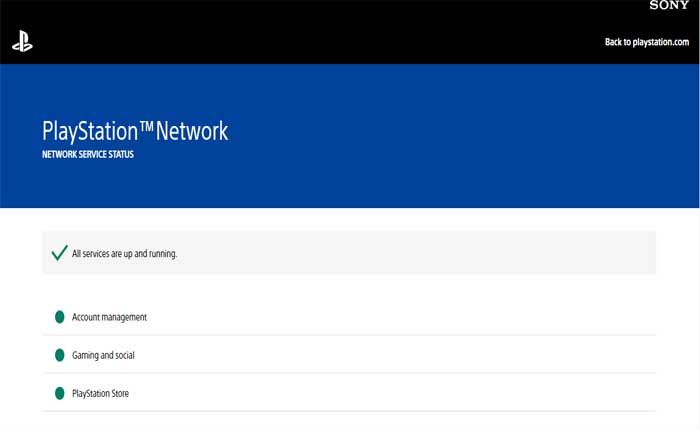Screen dimensions: 700x430
Task: Click the word PlayStation in the page title
Action: coord(88,131)
